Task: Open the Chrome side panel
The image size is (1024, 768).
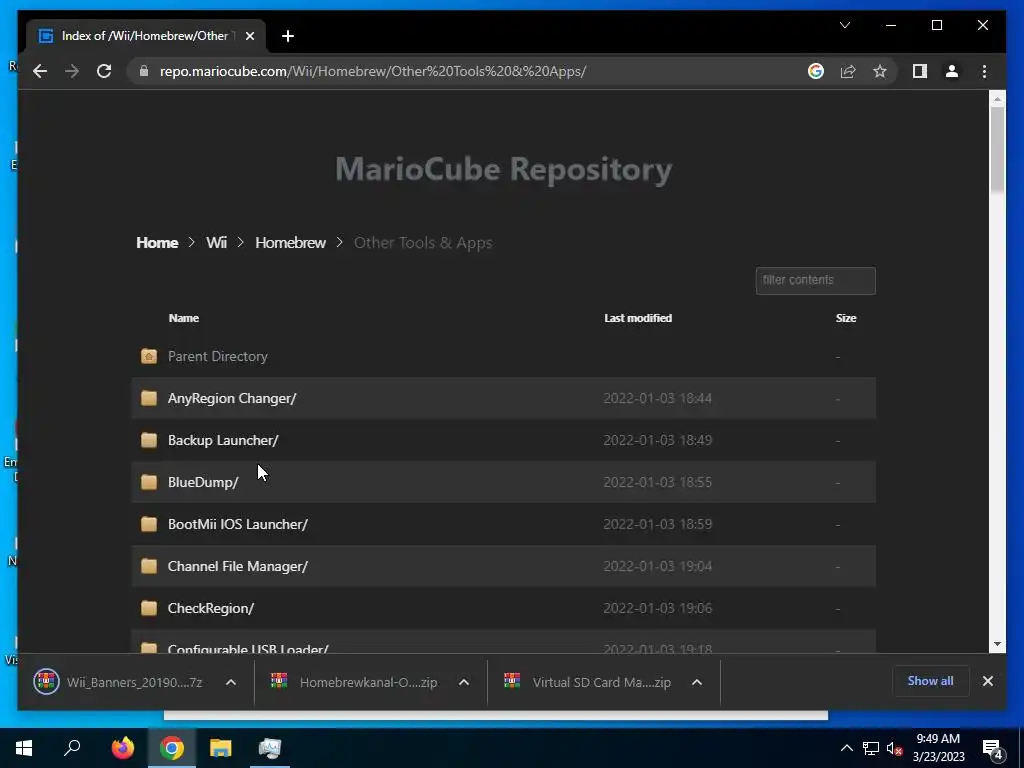Action: pos(920,71)
